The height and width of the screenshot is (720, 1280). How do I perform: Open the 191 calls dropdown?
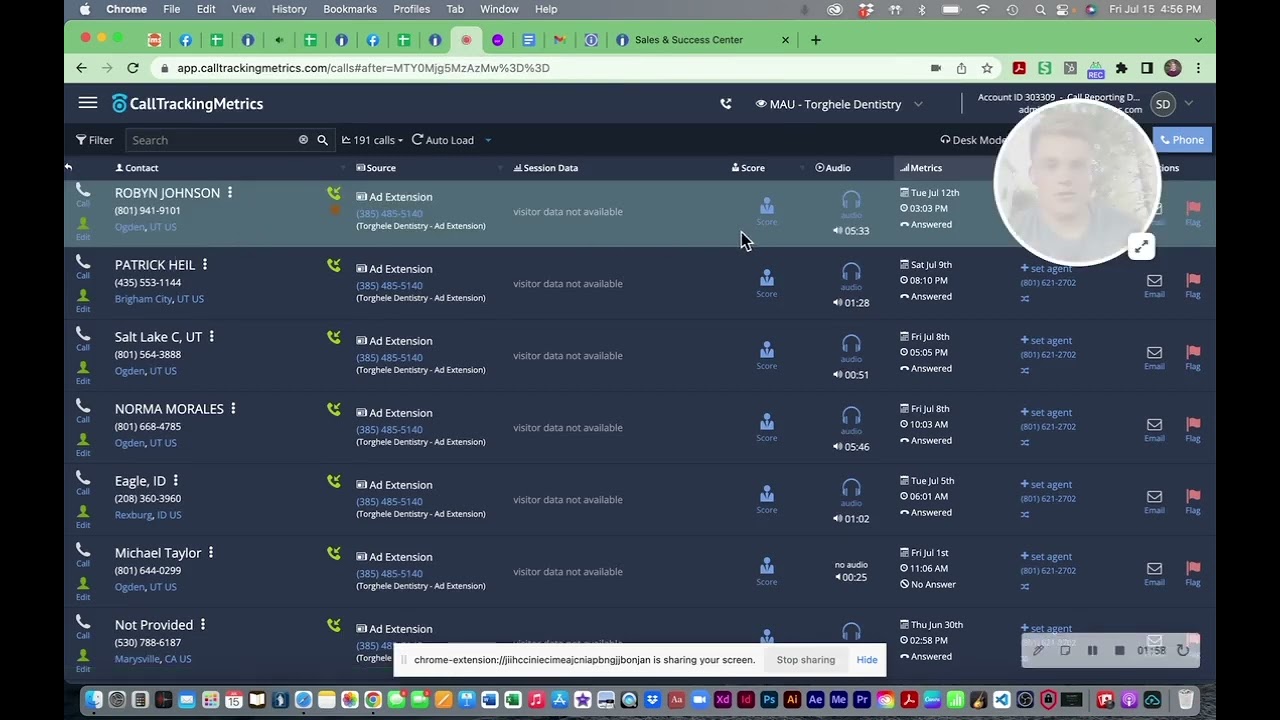pos(372,140)
